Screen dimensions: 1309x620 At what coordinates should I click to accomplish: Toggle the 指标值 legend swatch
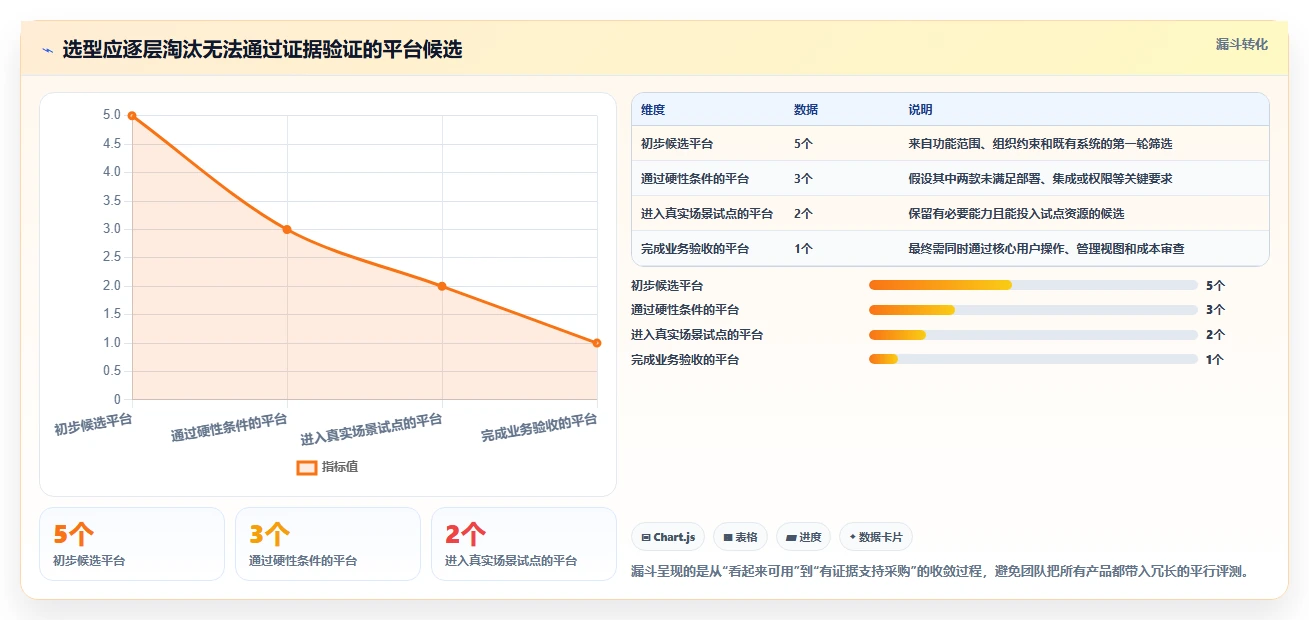click(x=307, y=467)
